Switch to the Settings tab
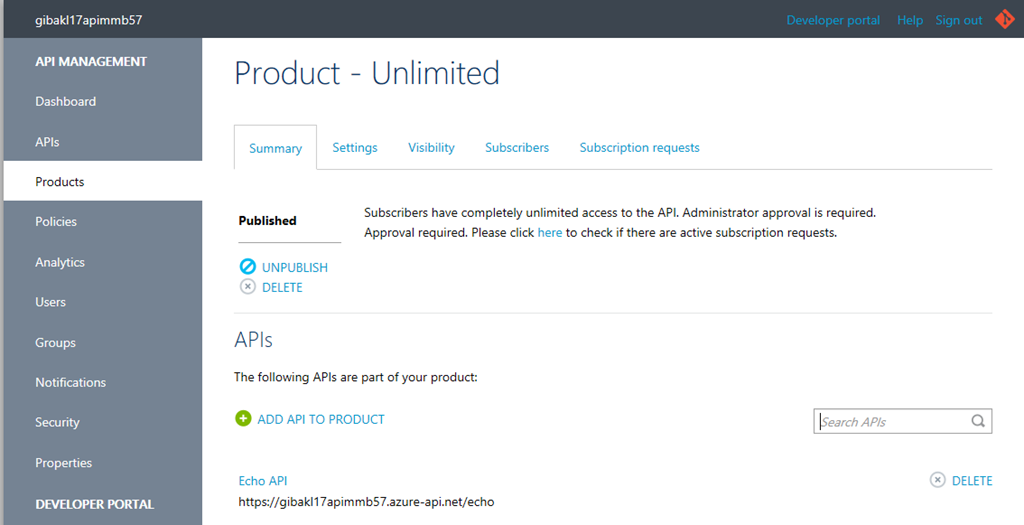Image resolution: width=1024 pixels, height=525 pixels. 355,148
